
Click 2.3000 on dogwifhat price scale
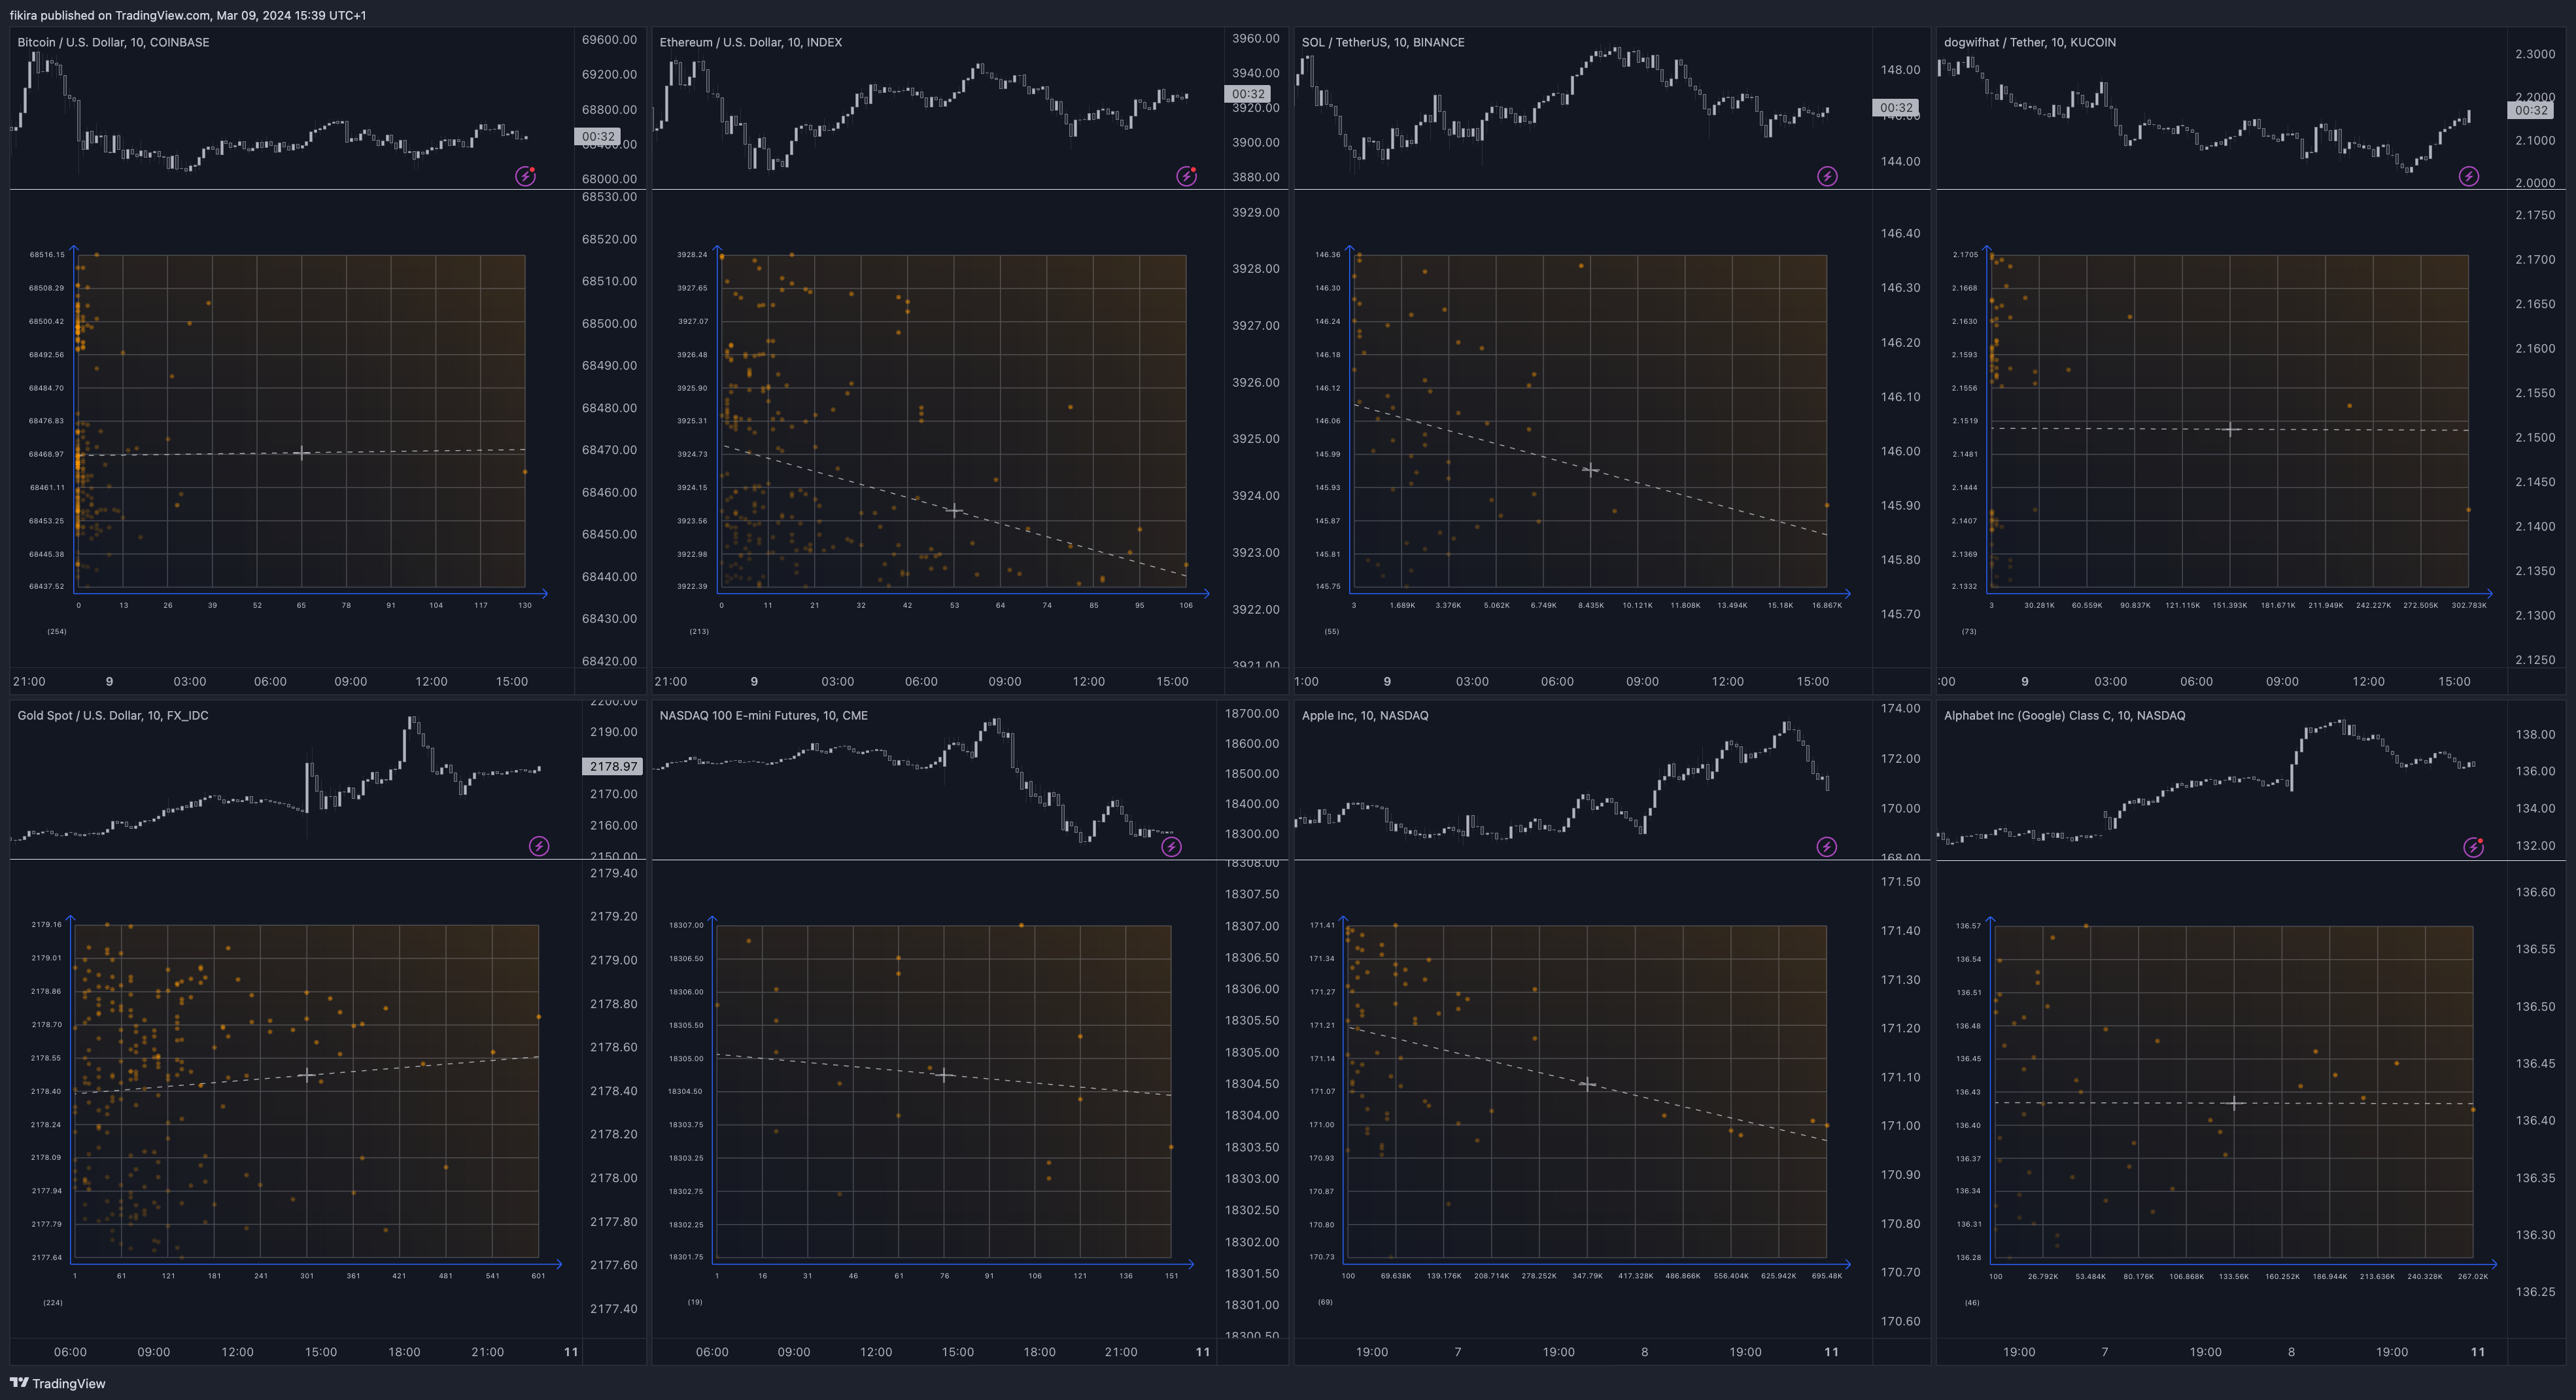tap(2535, 54)
